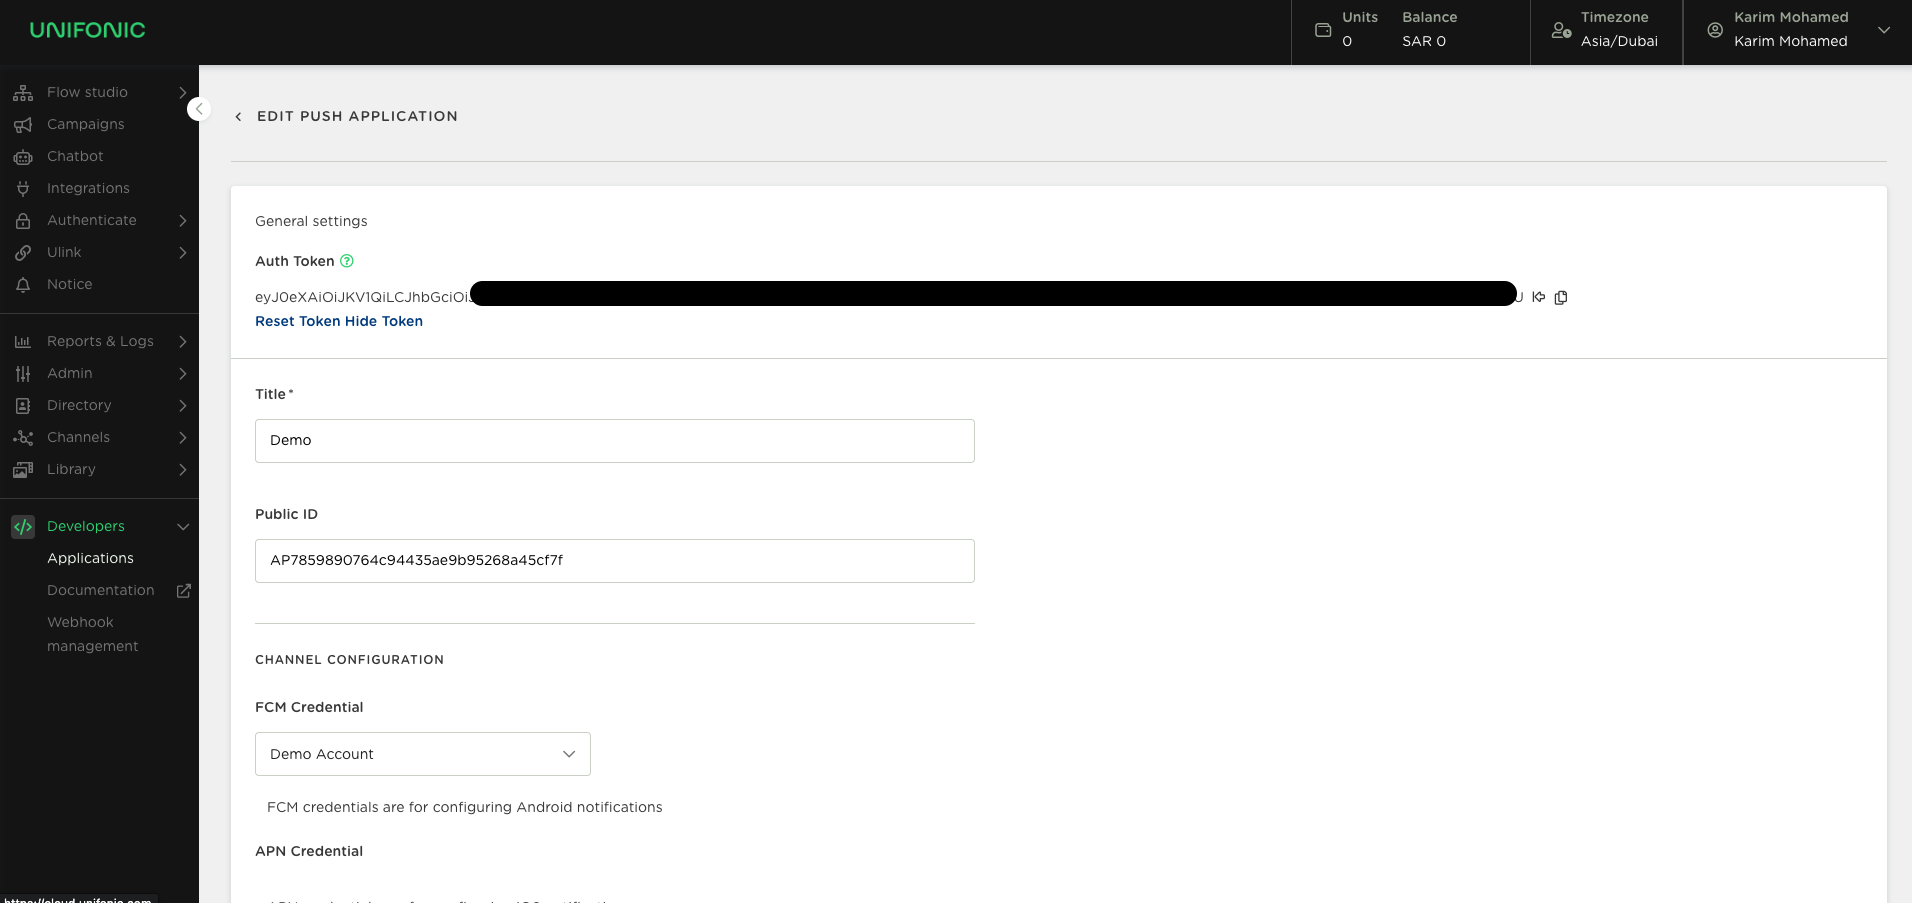This screenshot has width=1912, height=903.
Task: Expand the Admin submenu arrow
Action: click(x=183, y=373)
